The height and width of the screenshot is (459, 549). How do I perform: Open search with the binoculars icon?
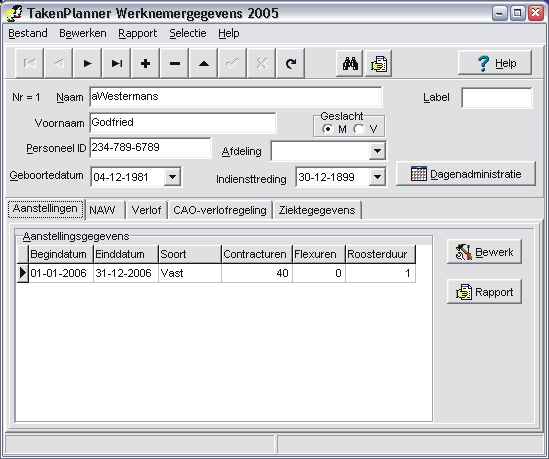pos(350,63)
